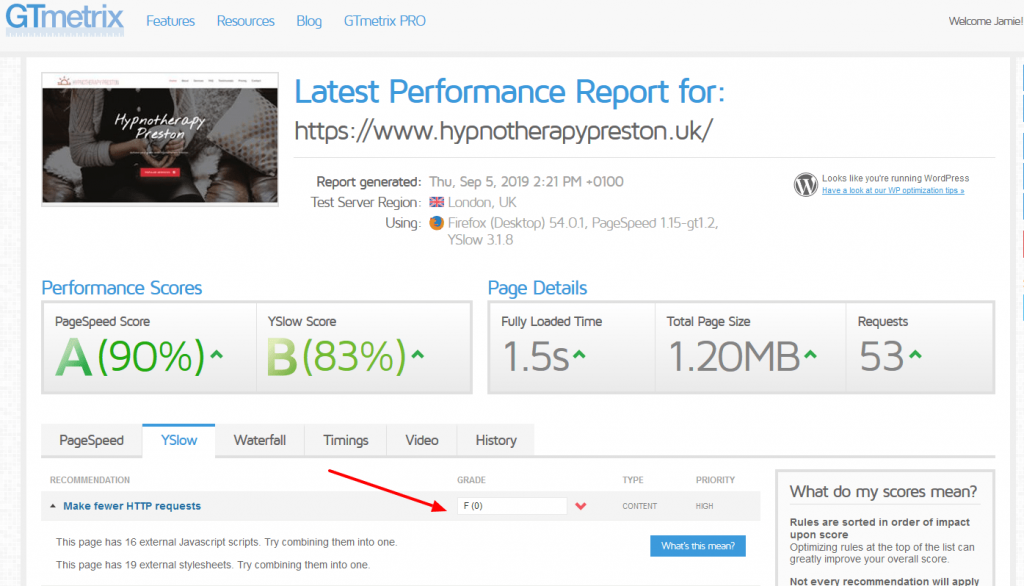Click the green arrow beside PageSpeed score
Screen dimensions: 1024x586
tap(217, 355)
